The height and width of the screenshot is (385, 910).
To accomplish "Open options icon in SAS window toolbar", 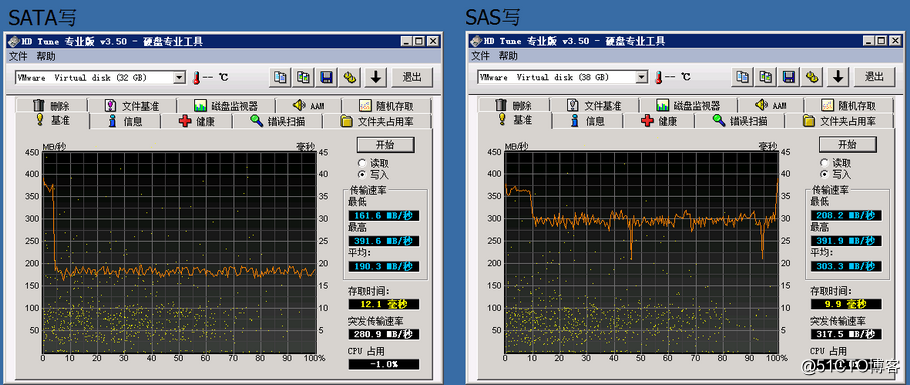I will point(812,77).
